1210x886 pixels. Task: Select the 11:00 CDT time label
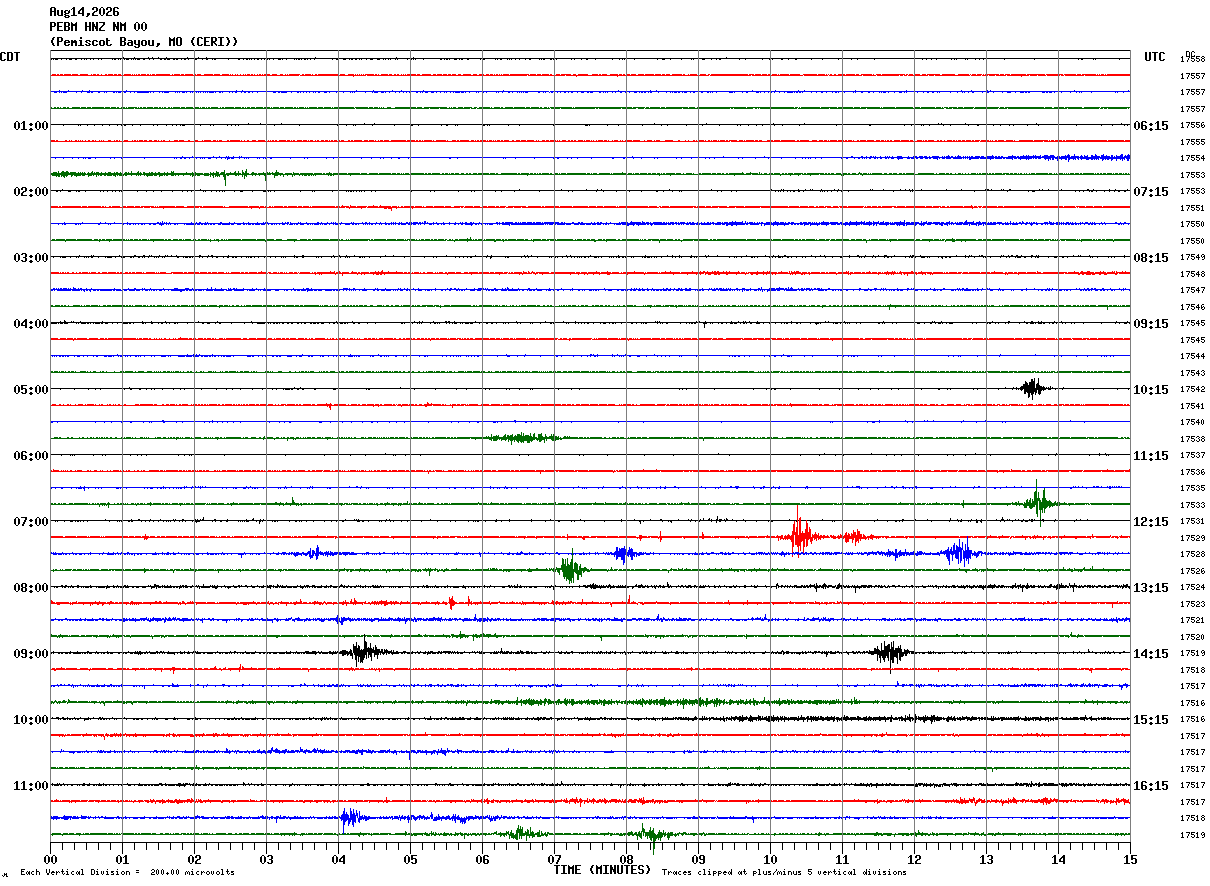pyautogui.click(x=30, y=786)
